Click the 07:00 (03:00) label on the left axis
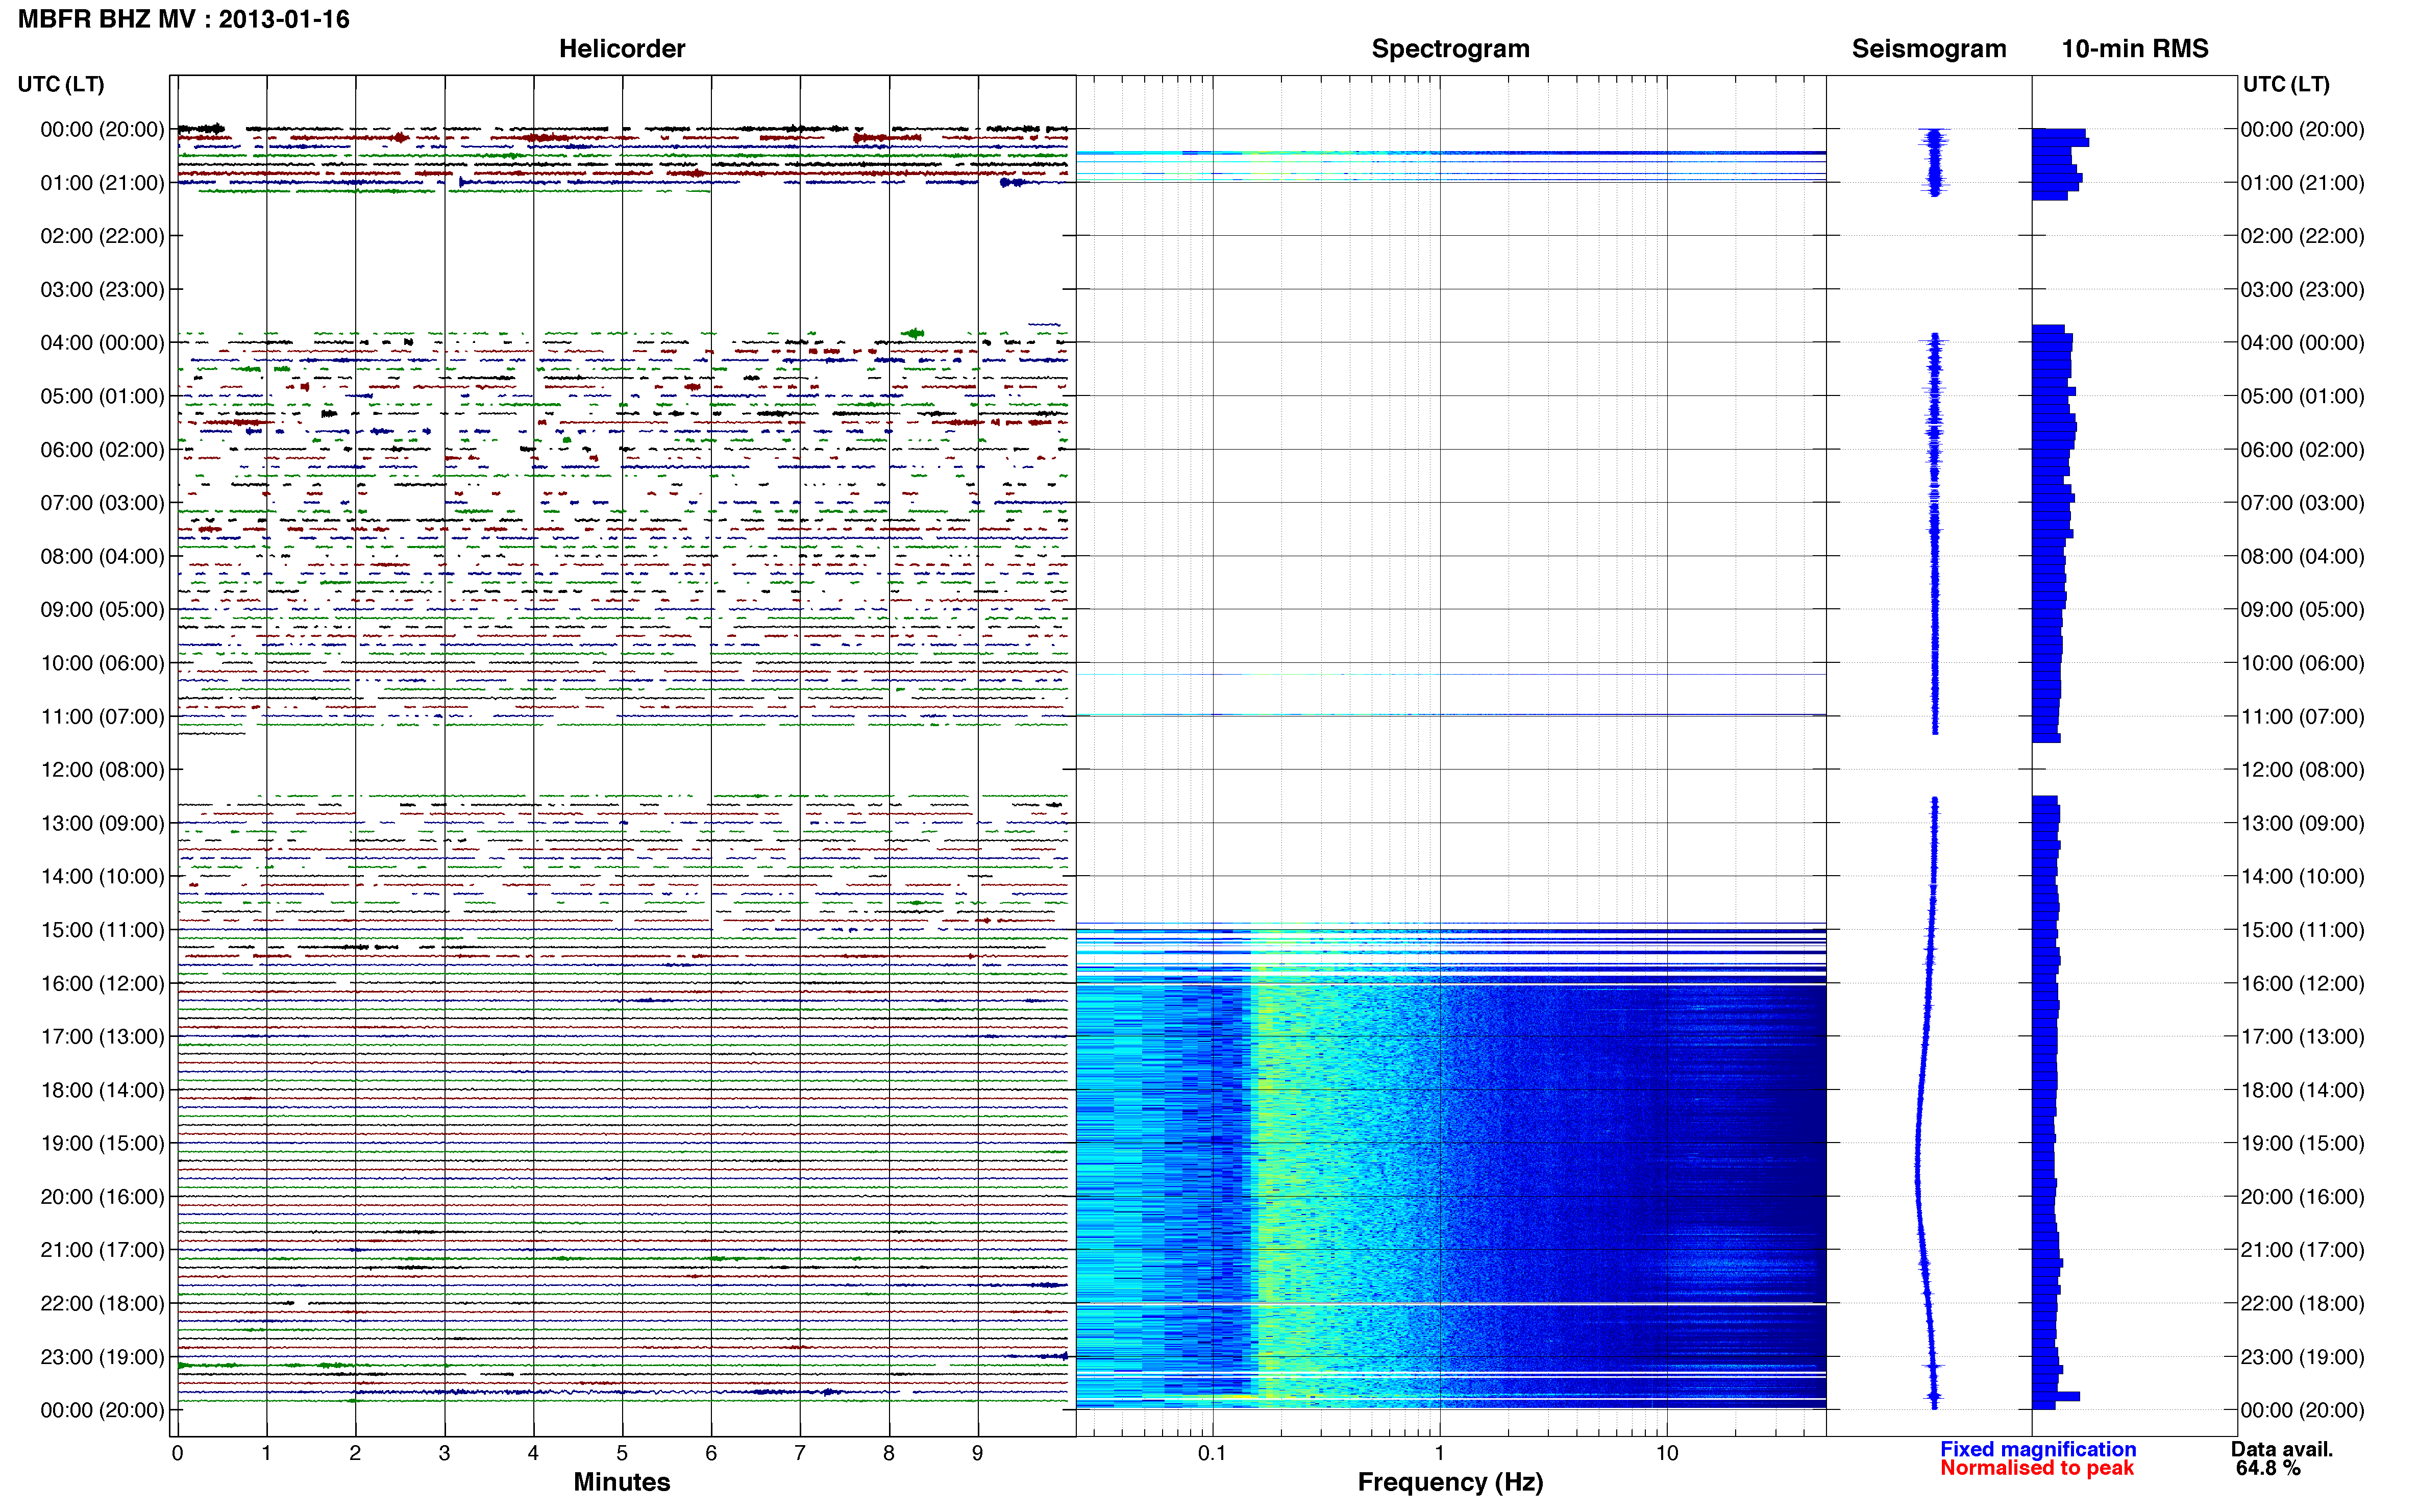 coord(102,503)
